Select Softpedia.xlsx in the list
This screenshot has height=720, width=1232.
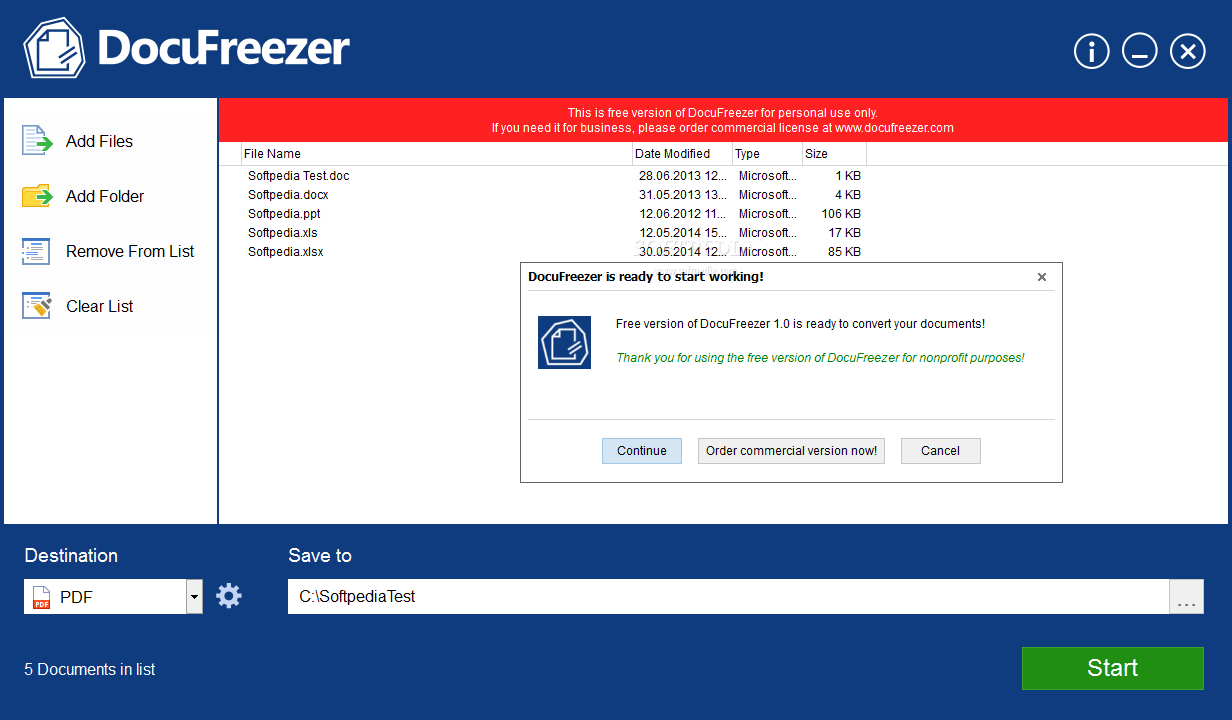(x=286, y=252)
